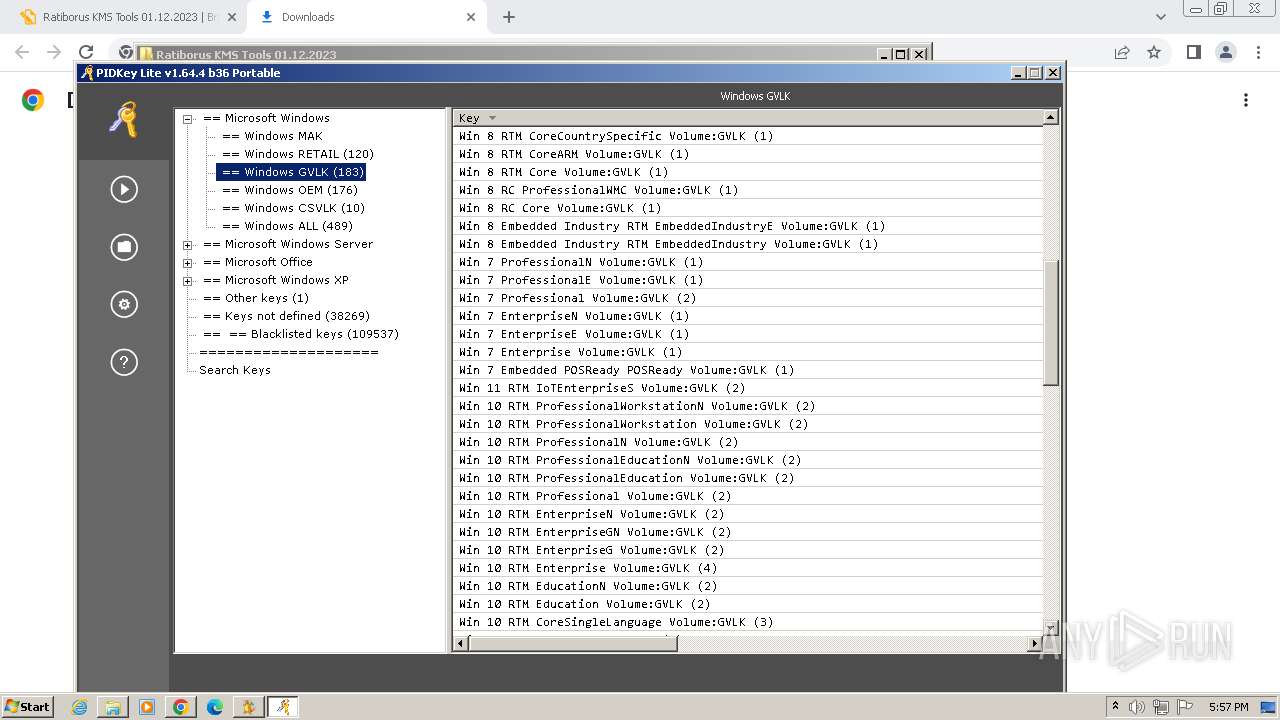Open media player taskbar icon

tap(147, 707)
